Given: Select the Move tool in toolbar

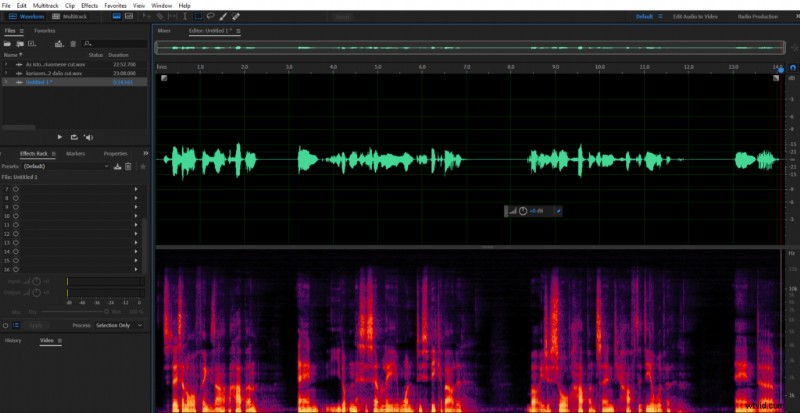Looking at the screenshot, I should coord(148,16).
